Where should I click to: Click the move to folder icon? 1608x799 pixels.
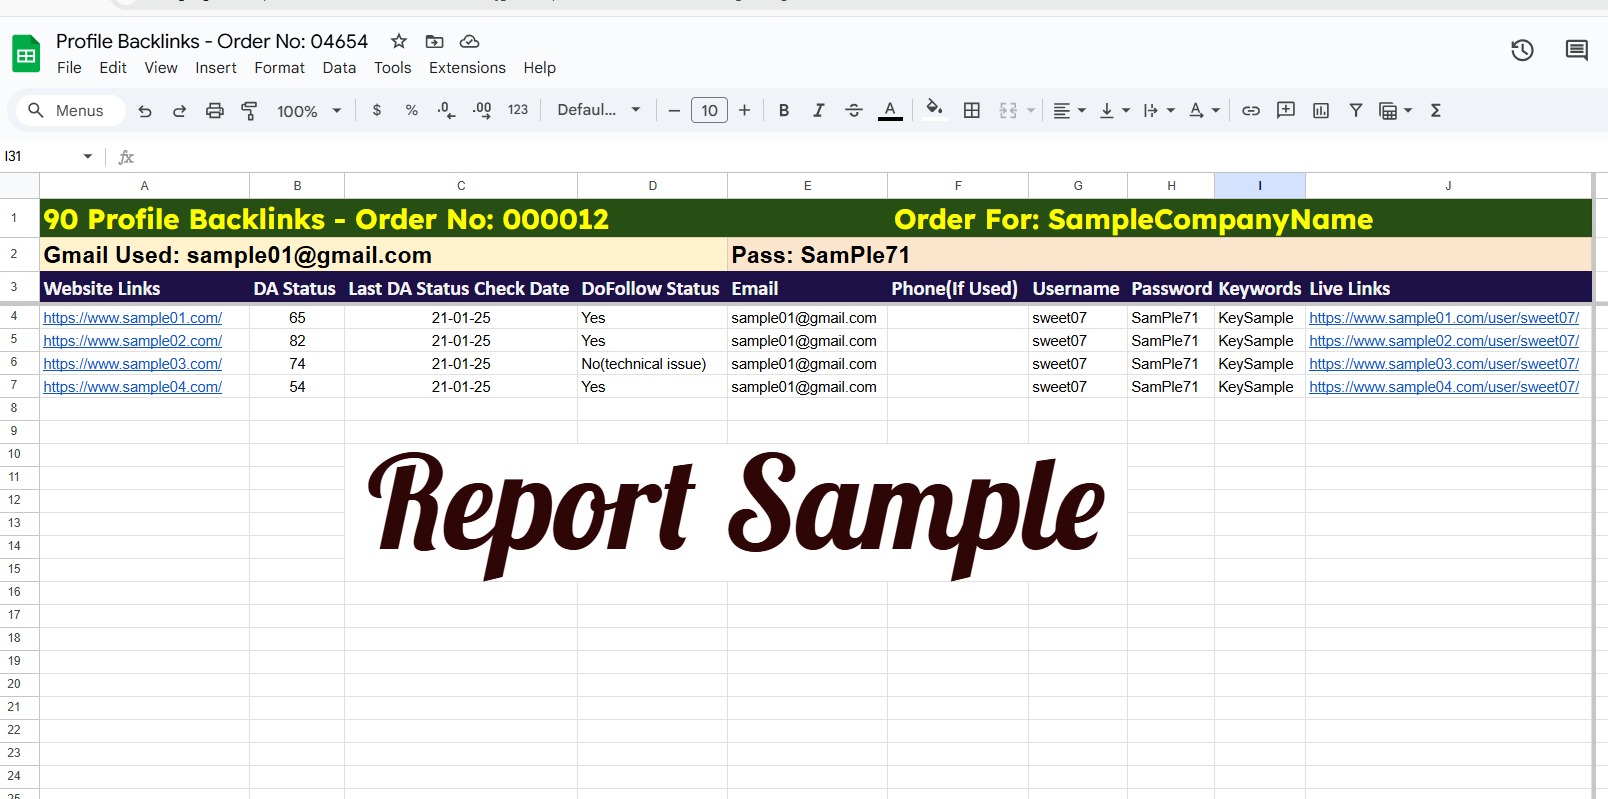click(x=434, y=41)
